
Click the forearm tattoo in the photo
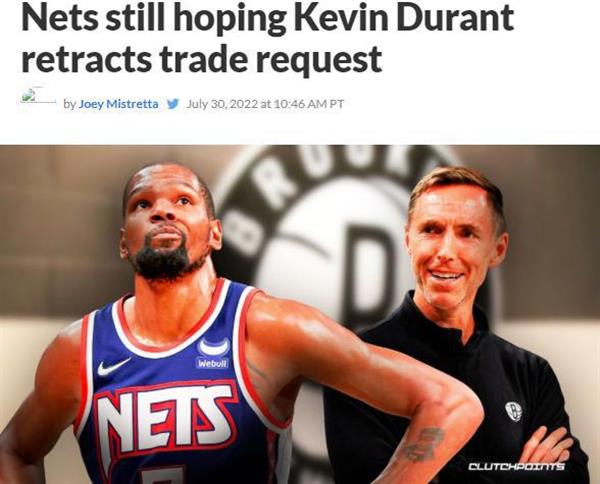point(423,444)
